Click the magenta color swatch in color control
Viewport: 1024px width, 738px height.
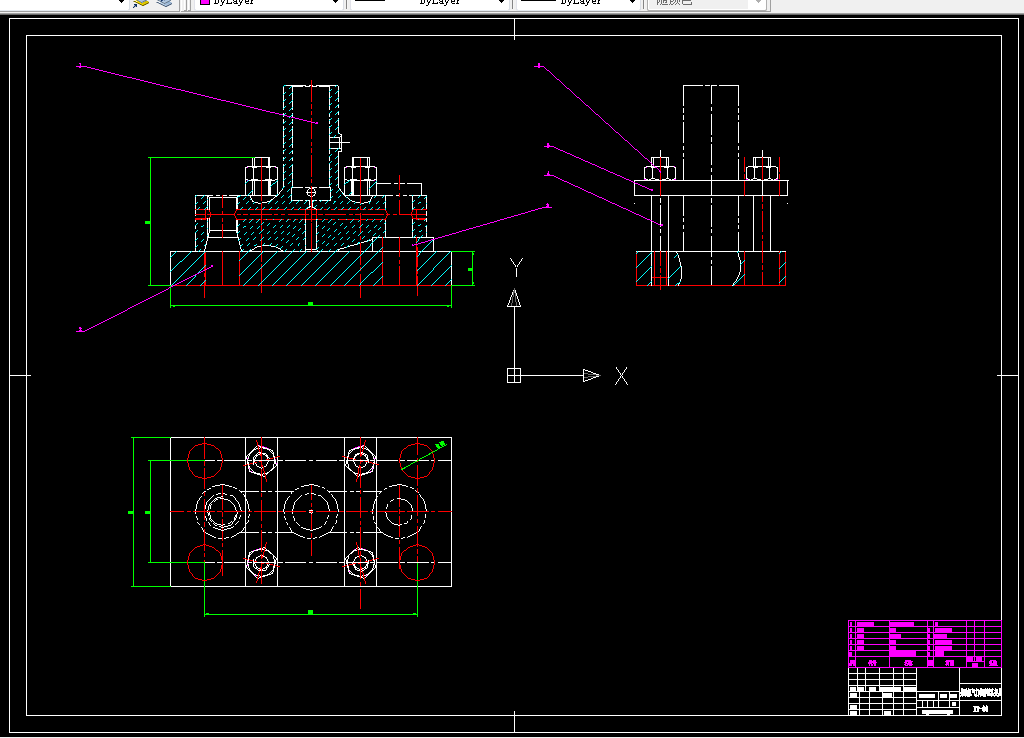204,2
